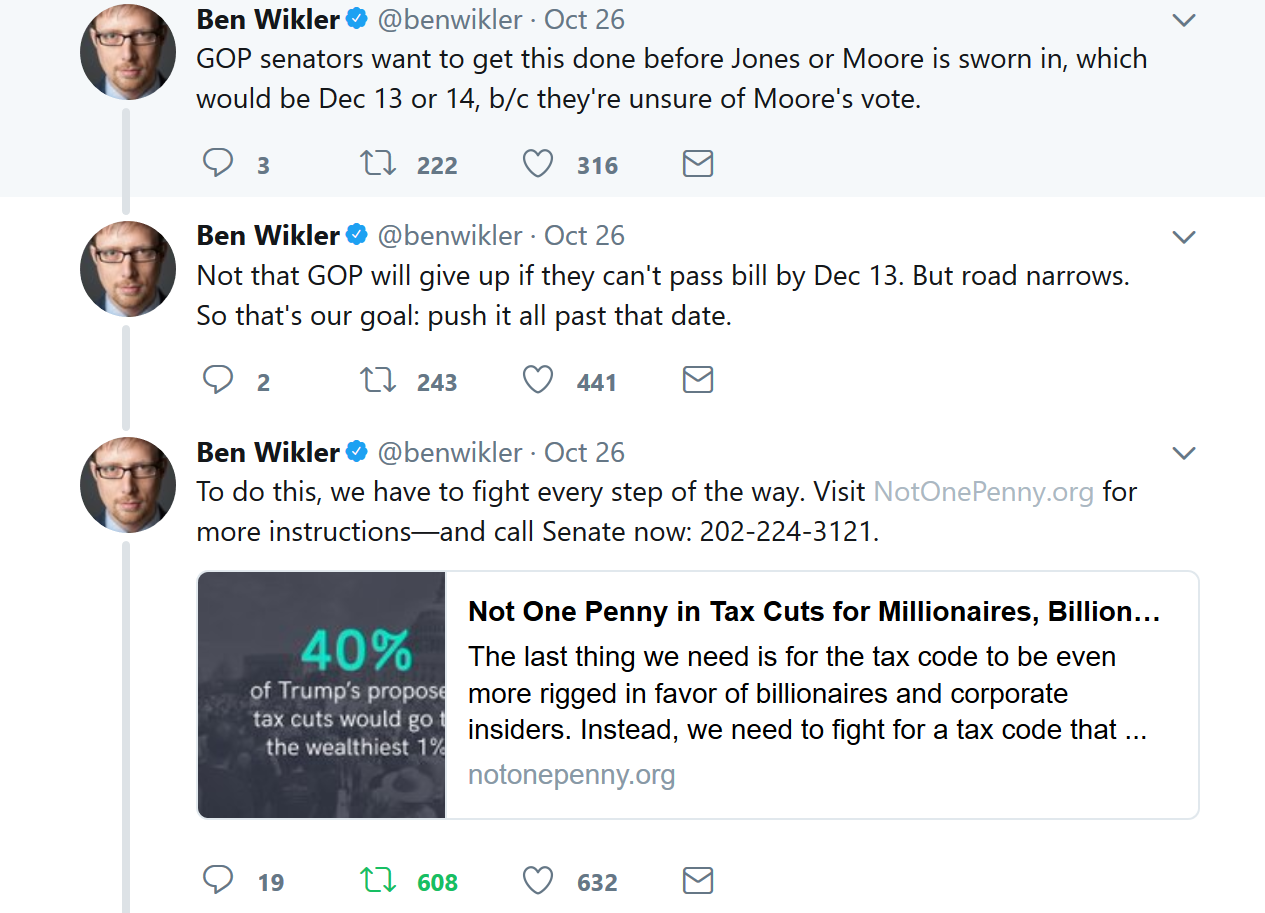Like the tweet with 316 likes

click(538, 163)
